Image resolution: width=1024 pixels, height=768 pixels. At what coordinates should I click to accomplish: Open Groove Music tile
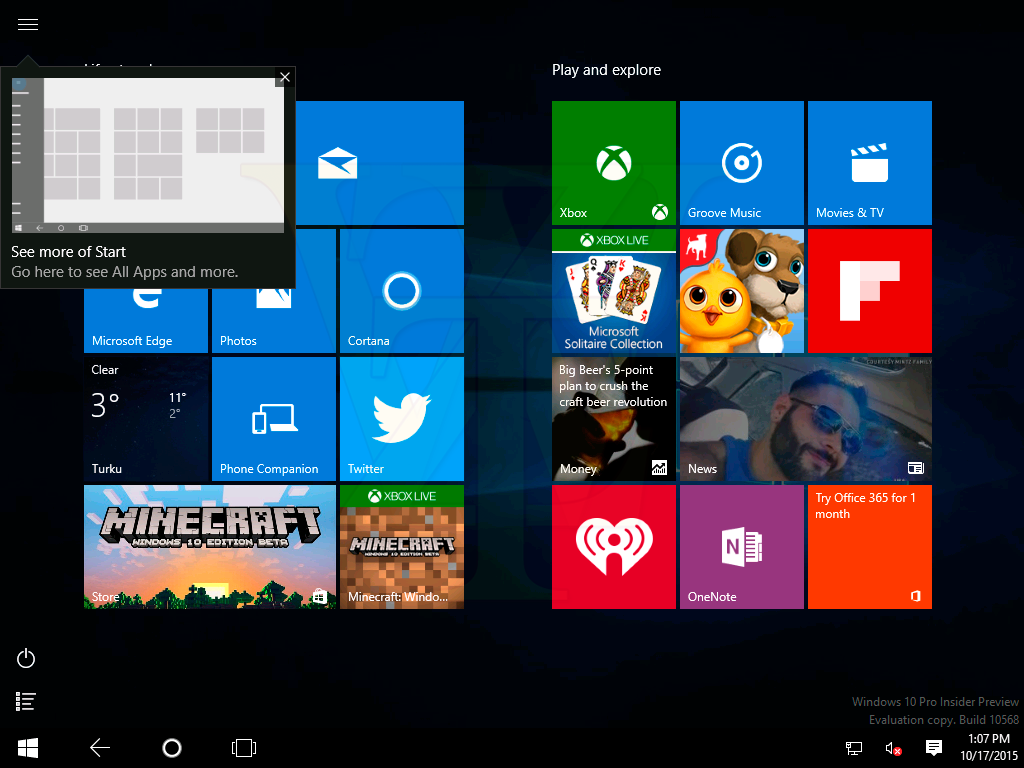coord(742,163)
